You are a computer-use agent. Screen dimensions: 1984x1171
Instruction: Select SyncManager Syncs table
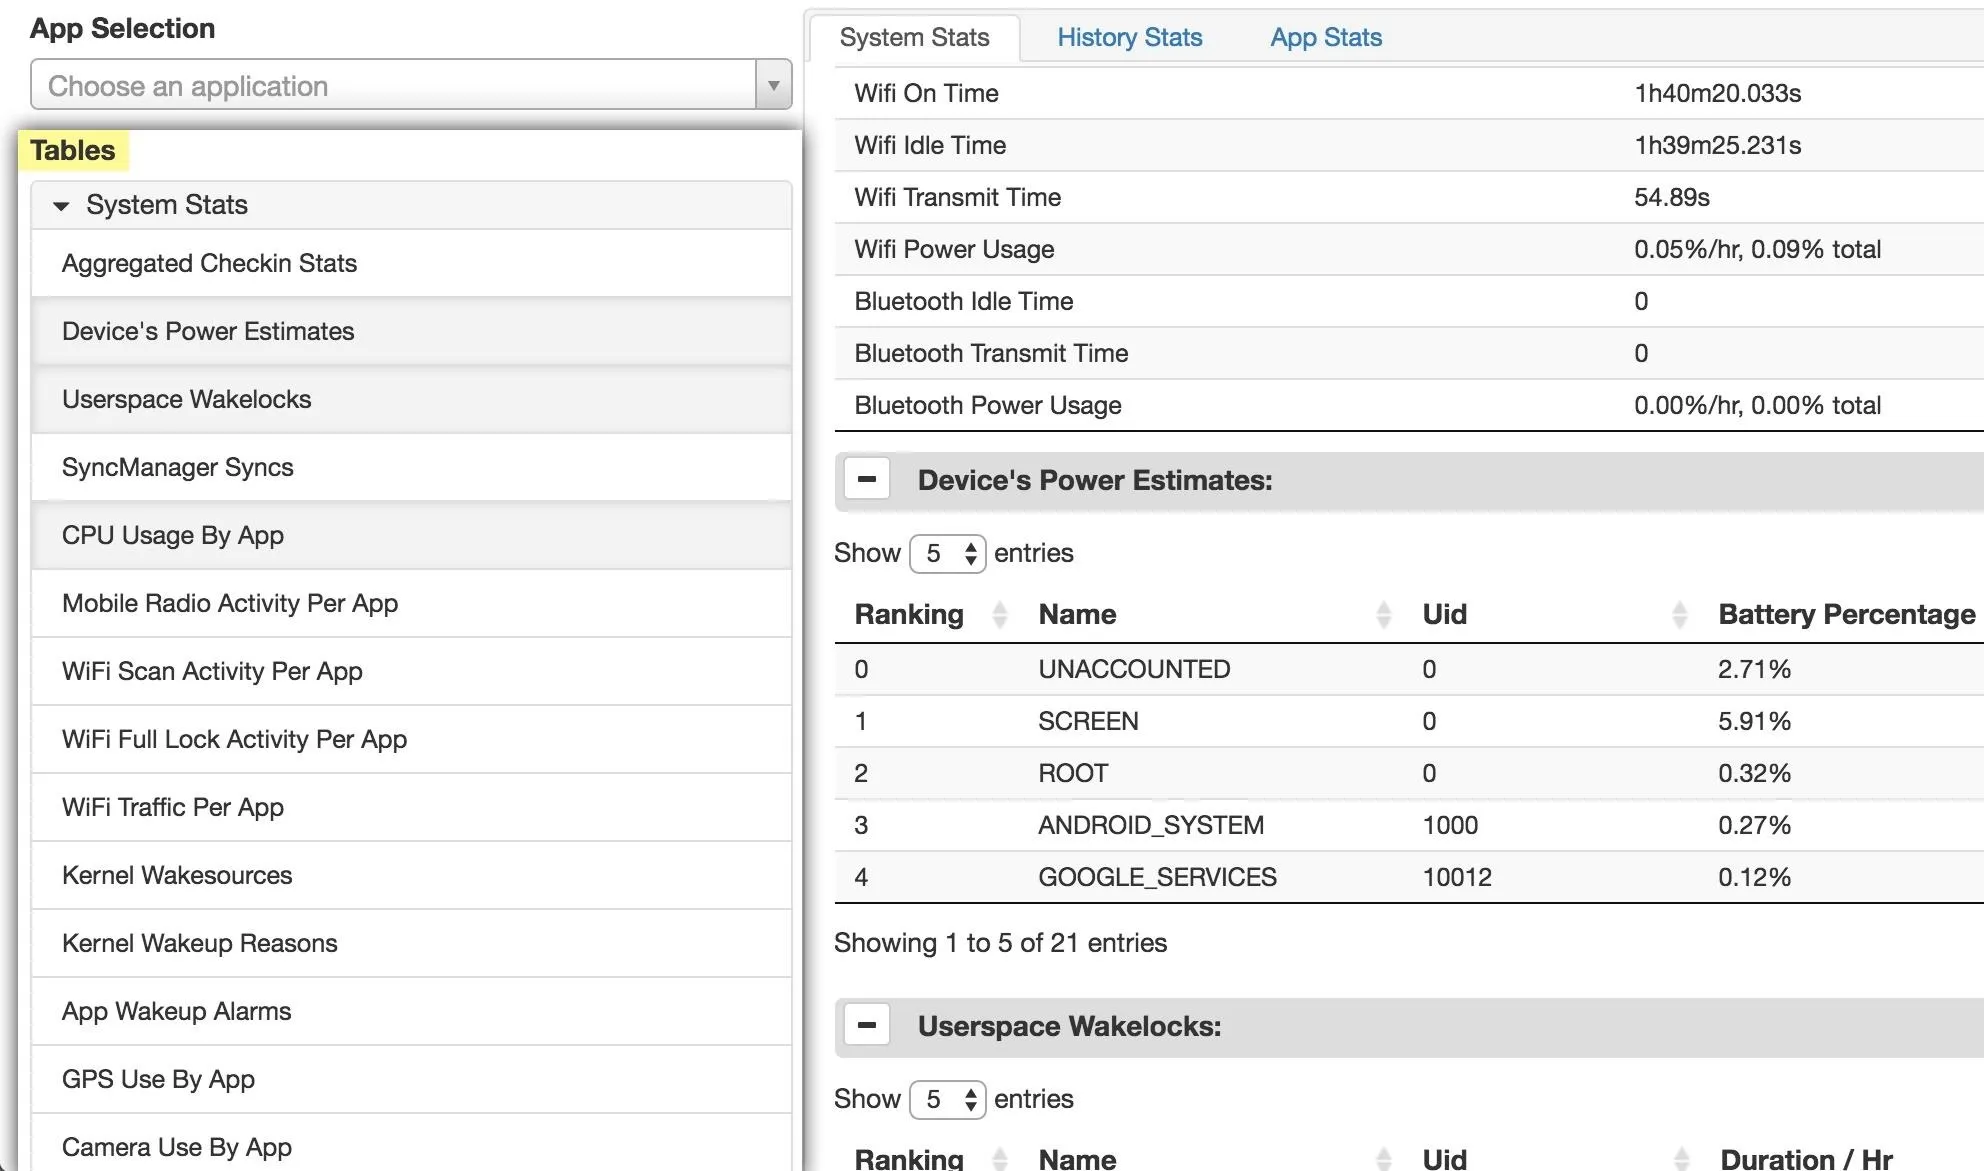(411, 467)
